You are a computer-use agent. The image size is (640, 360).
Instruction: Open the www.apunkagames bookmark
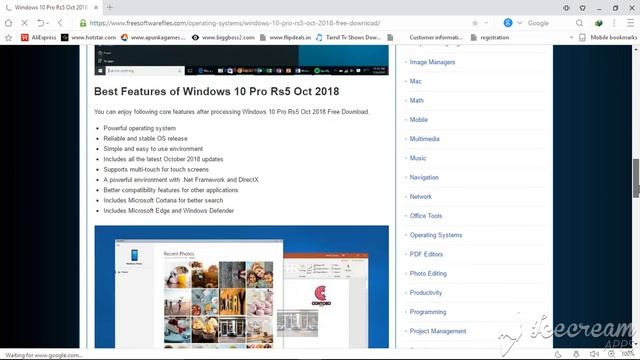[x=153, y=38]
